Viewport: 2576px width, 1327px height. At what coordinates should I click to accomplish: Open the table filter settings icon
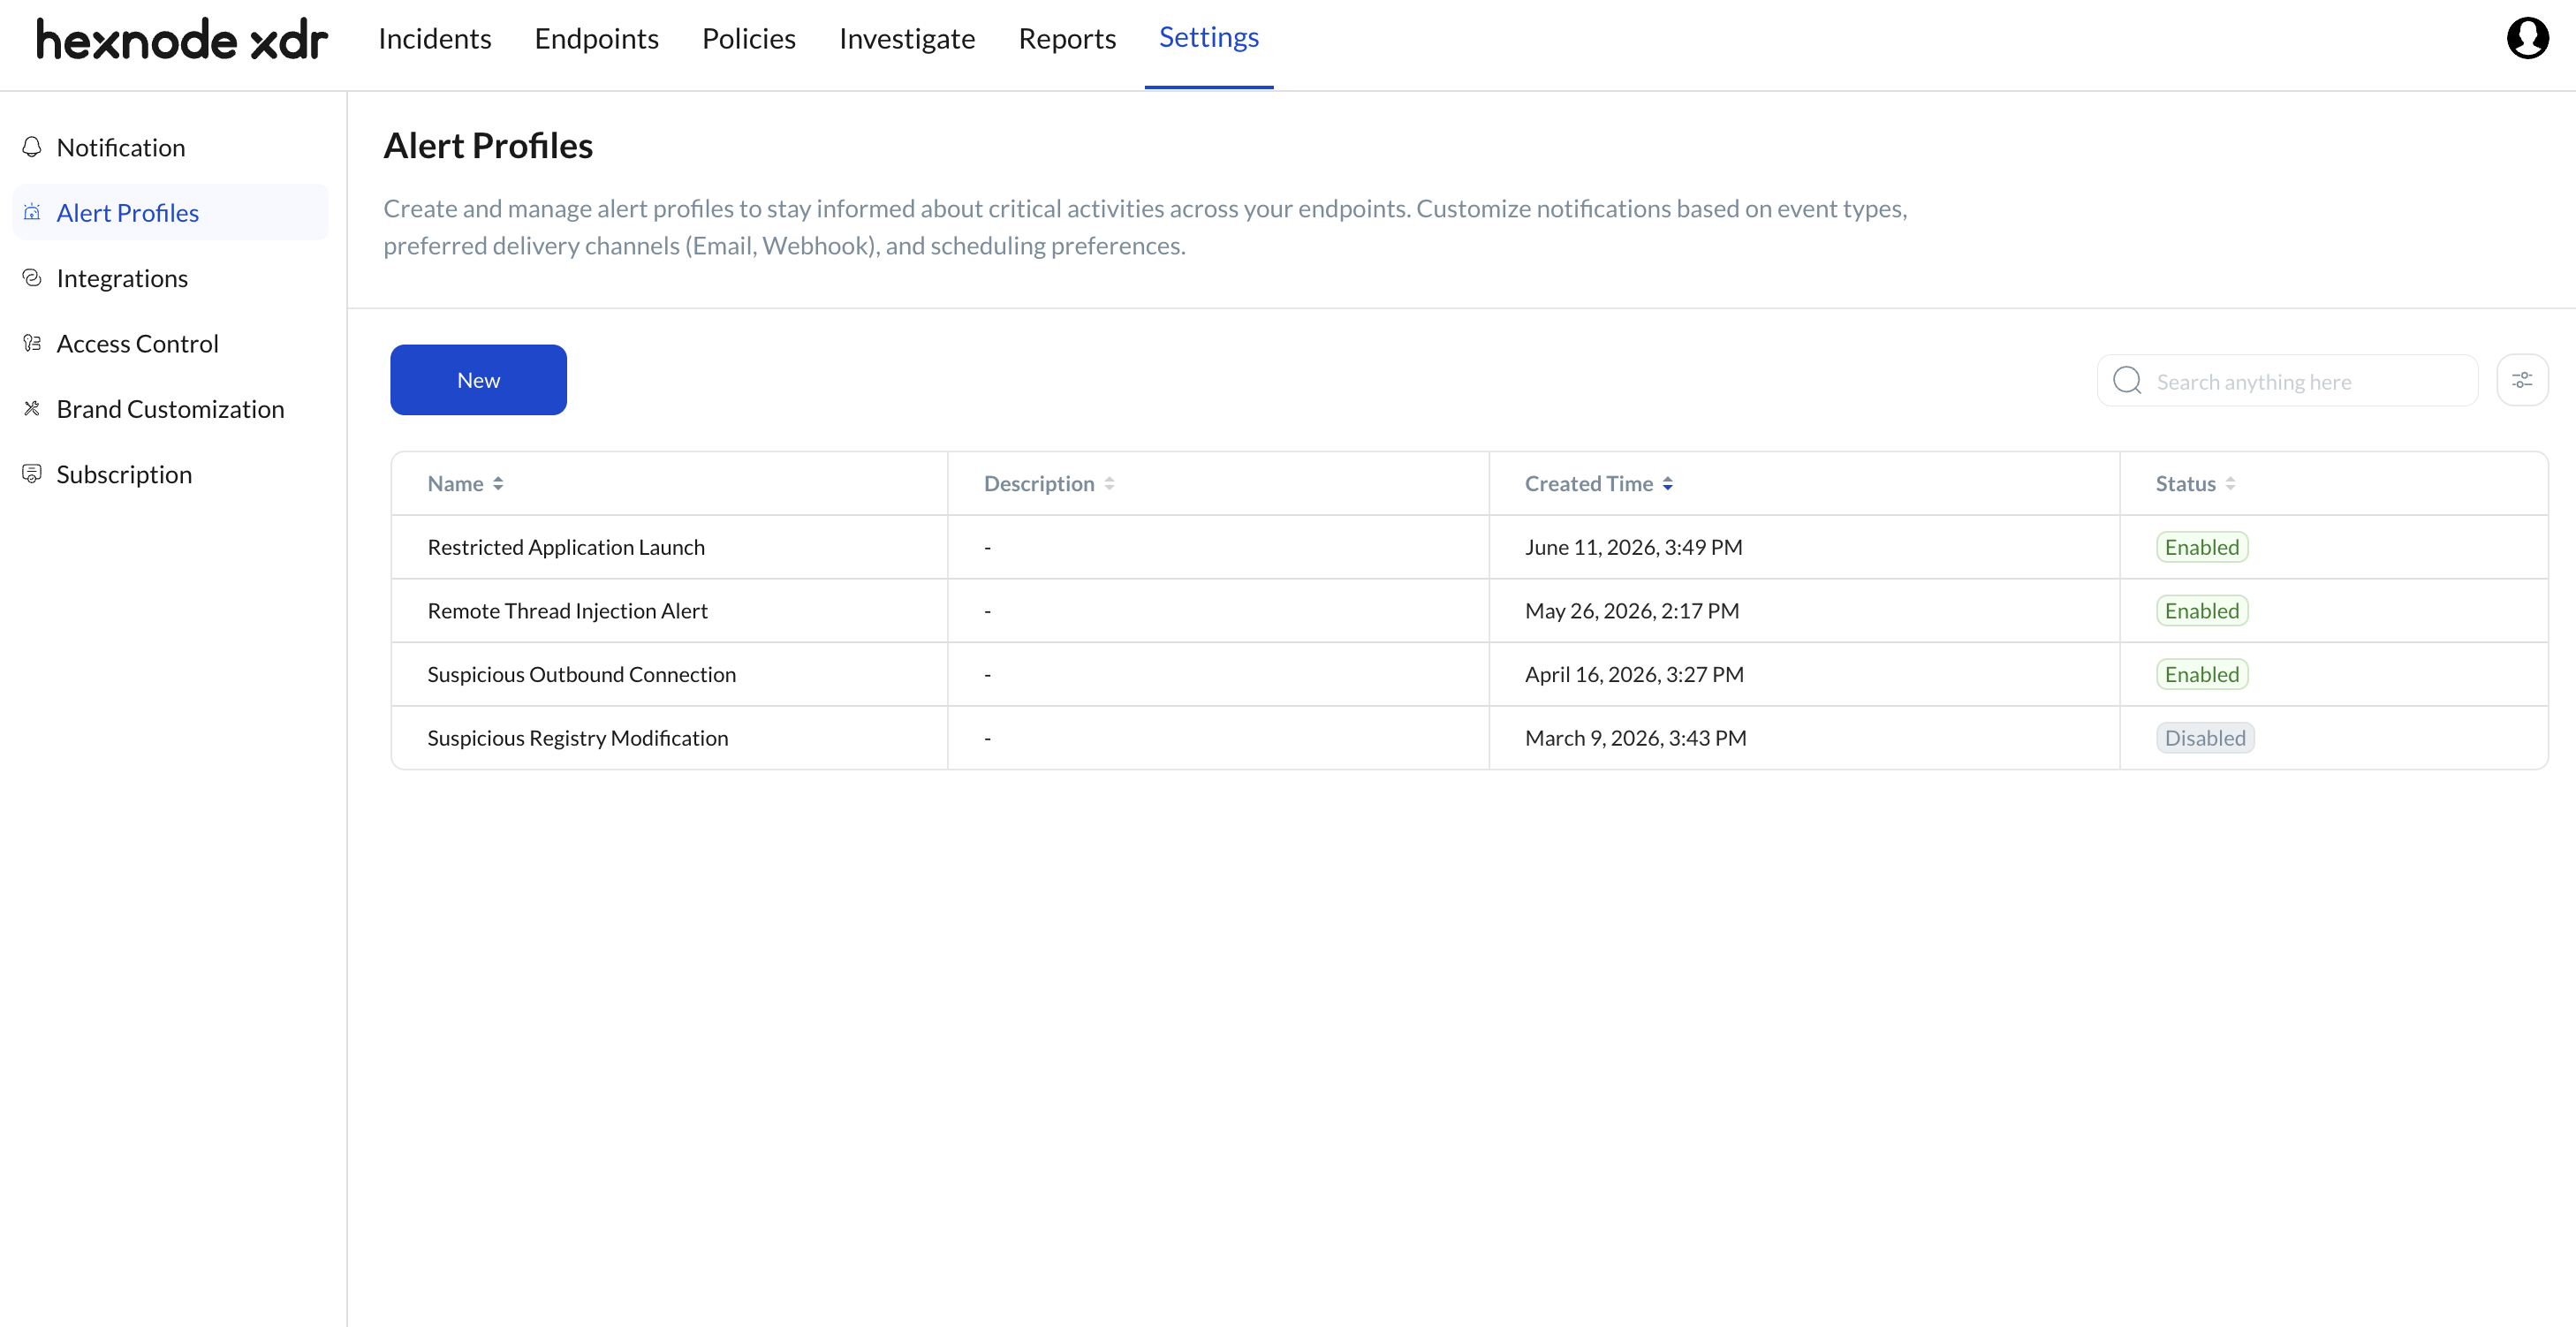2522,380
